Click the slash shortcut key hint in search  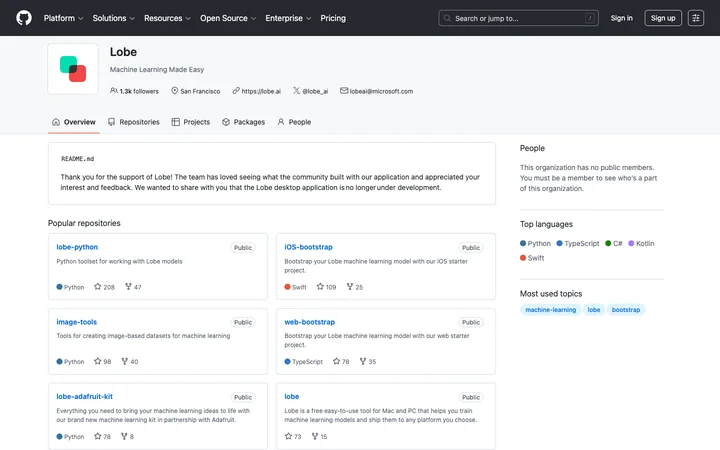coord(590,18)
